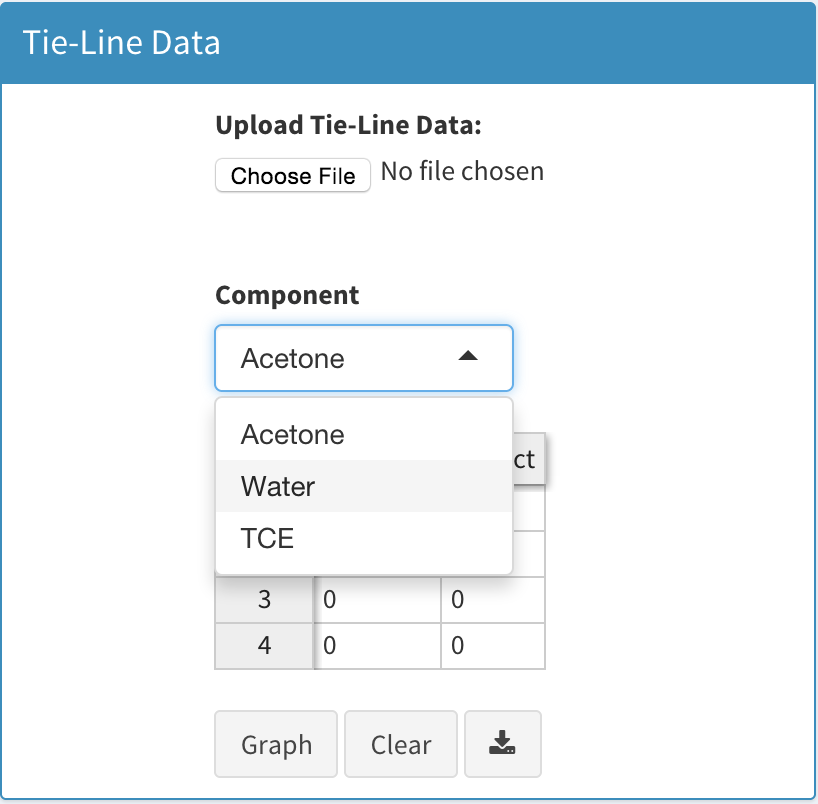Screen dimensions: 818x804
Task: Click the partially hidden column header ending in 'ct'
Action: pos(527,459)
